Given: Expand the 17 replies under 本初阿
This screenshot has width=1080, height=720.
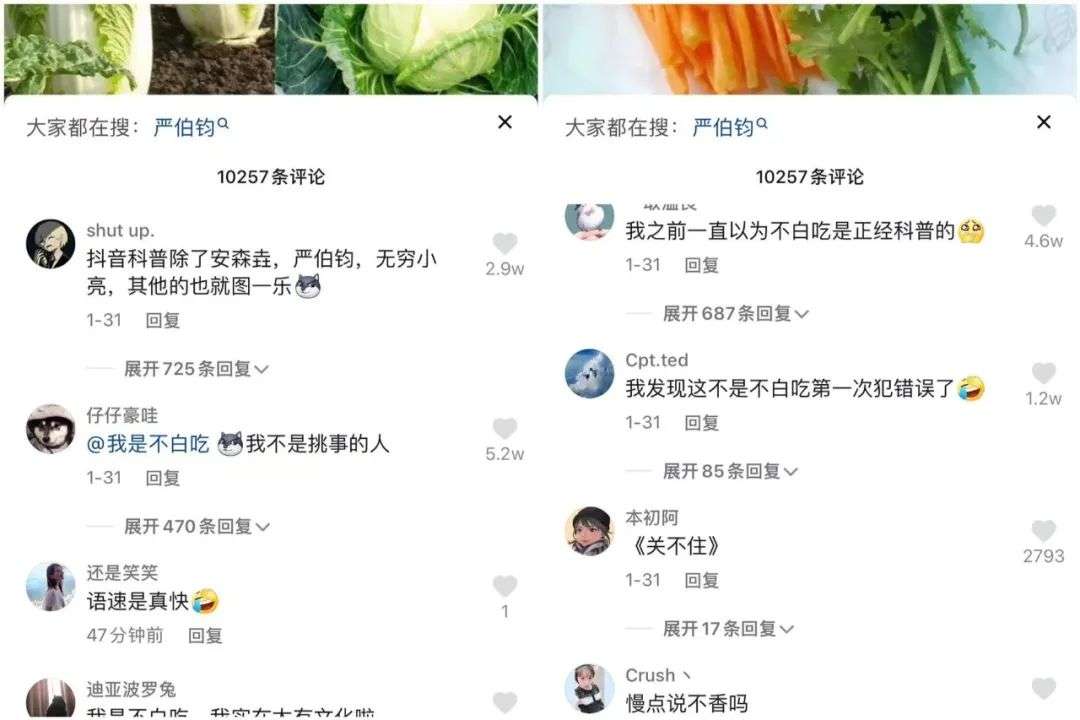Looking at the screenshot, I should [728, 628].
